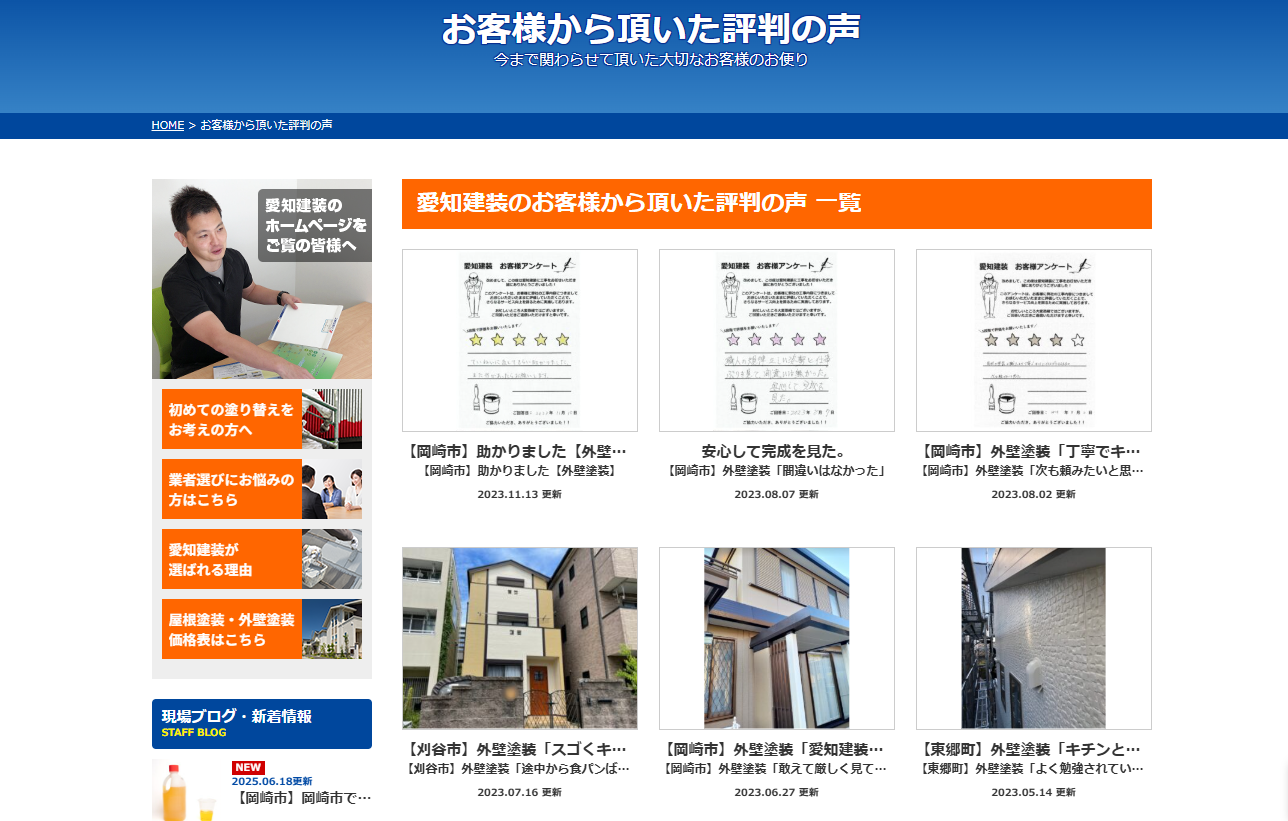1288x821 pixels.
Task: Click subtitle 【岡崎市】外壁塗装「敢えて厳しく見て…
Action: (777, 769)
